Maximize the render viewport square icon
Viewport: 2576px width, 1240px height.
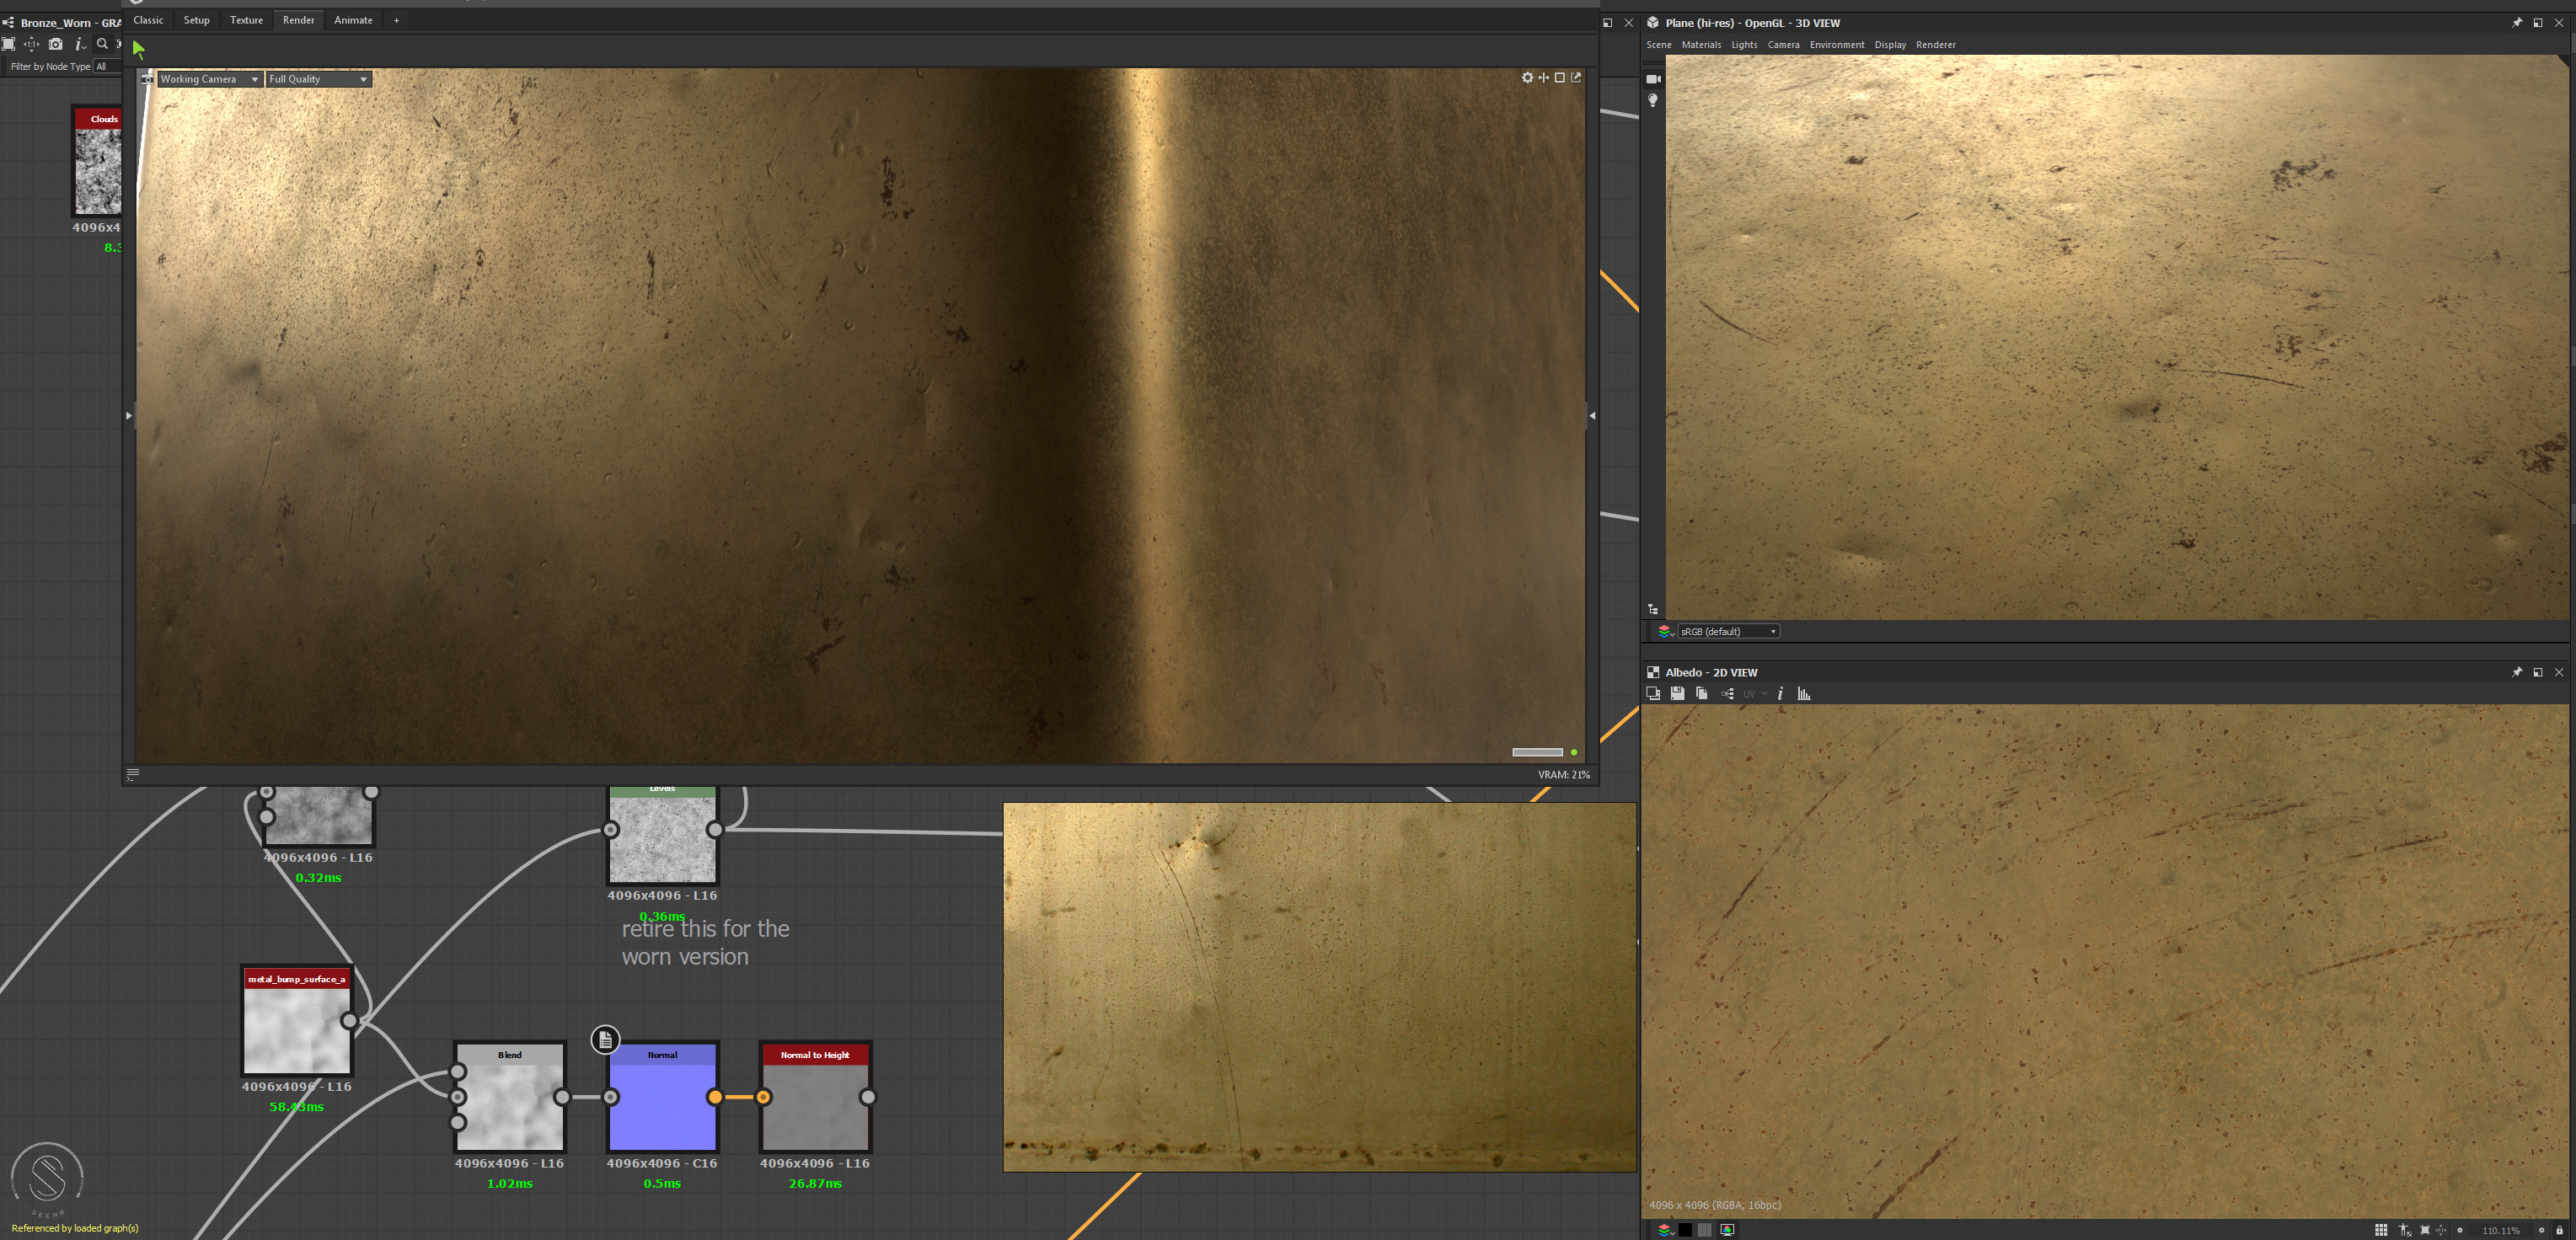pyautogui.click(x=1559, y=78)
